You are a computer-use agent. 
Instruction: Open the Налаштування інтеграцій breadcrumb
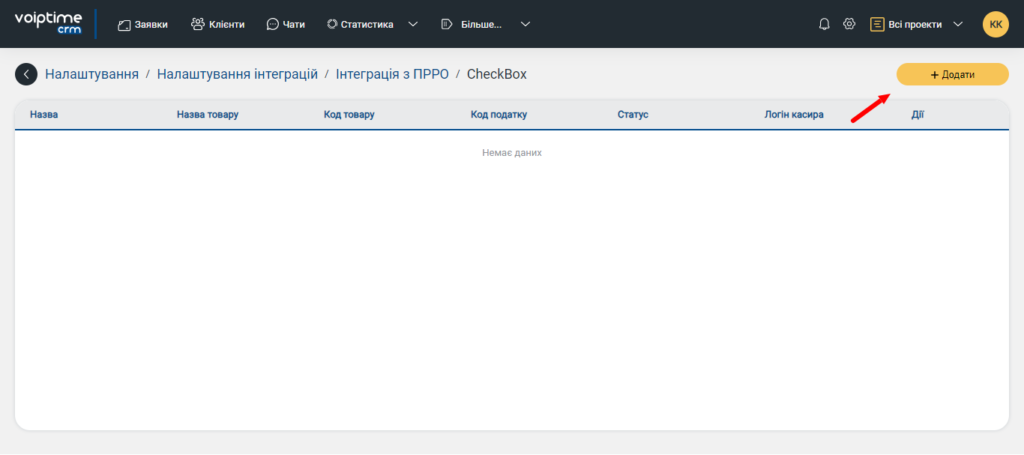coord(238,74)
